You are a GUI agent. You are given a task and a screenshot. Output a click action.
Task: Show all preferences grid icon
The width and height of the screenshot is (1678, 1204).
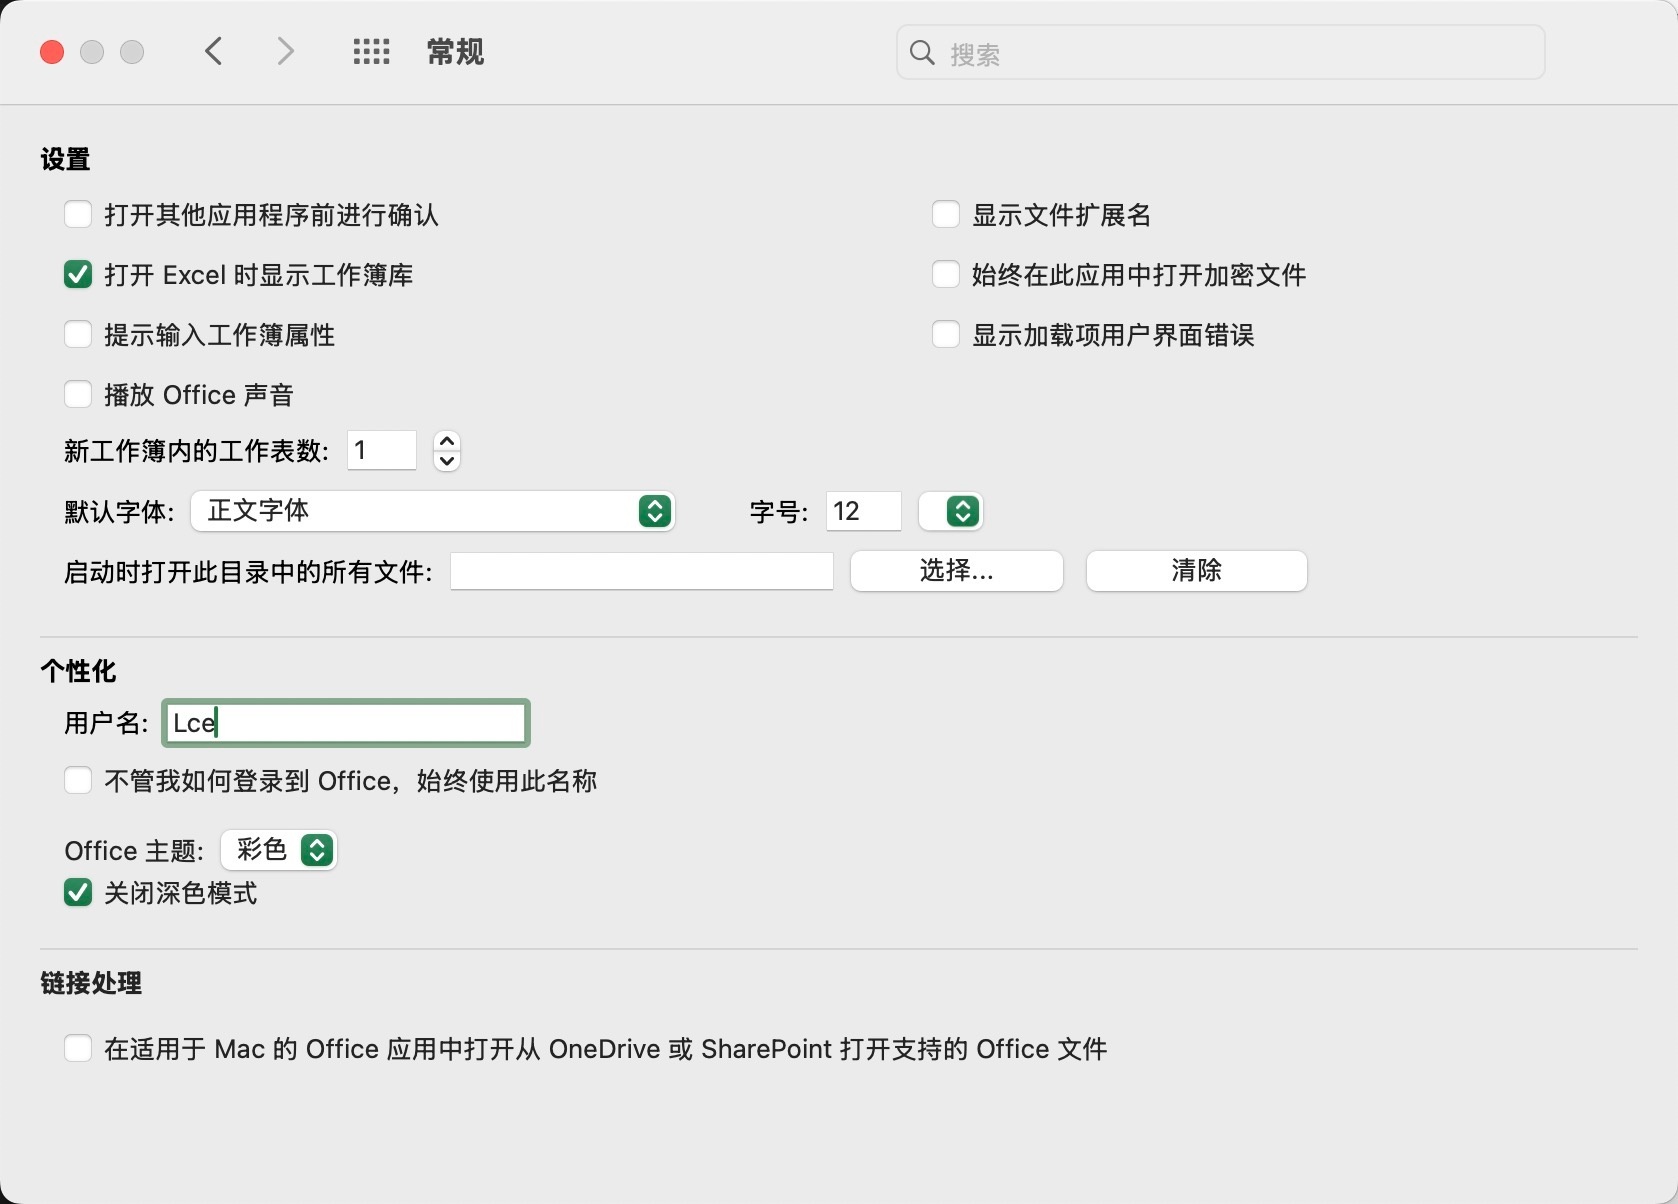coord(372,52)
